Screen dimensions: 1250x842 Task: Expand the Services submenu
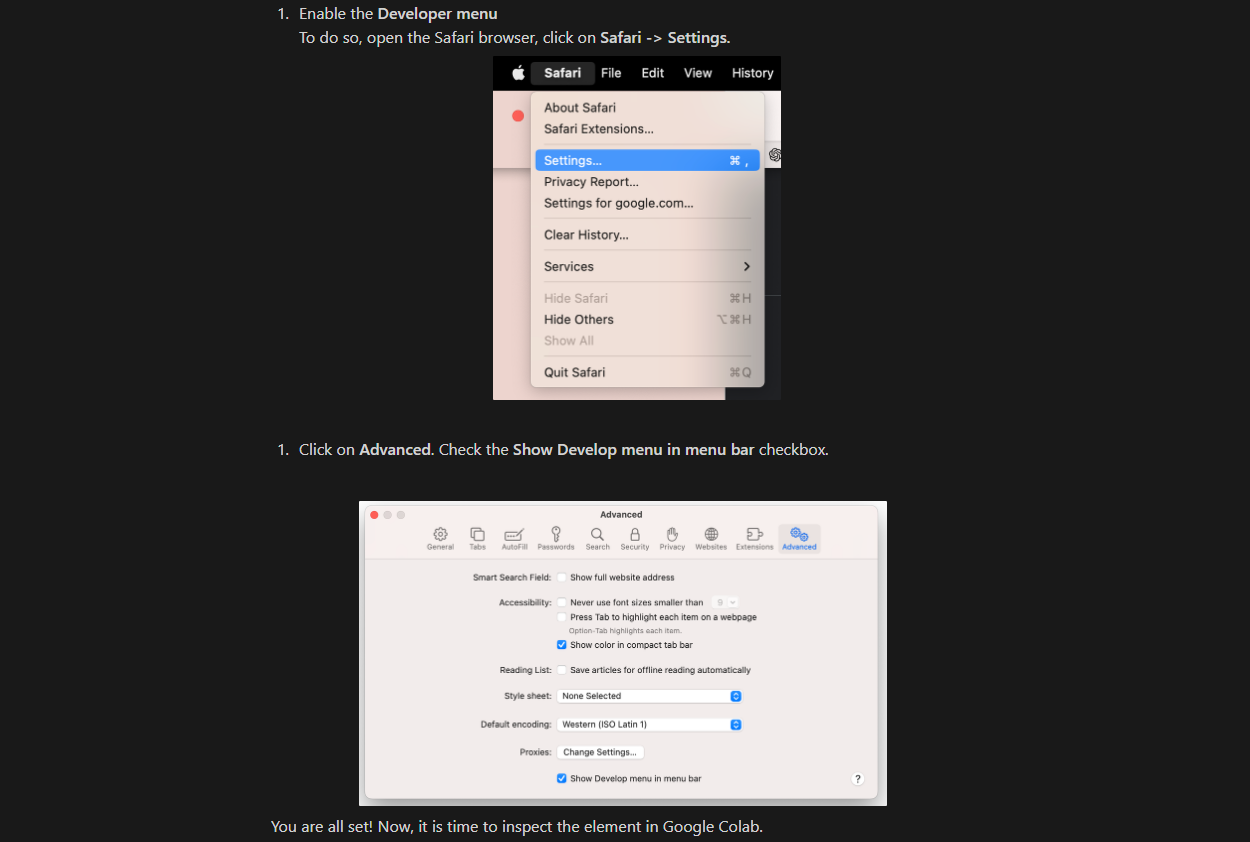click(647, 267)
